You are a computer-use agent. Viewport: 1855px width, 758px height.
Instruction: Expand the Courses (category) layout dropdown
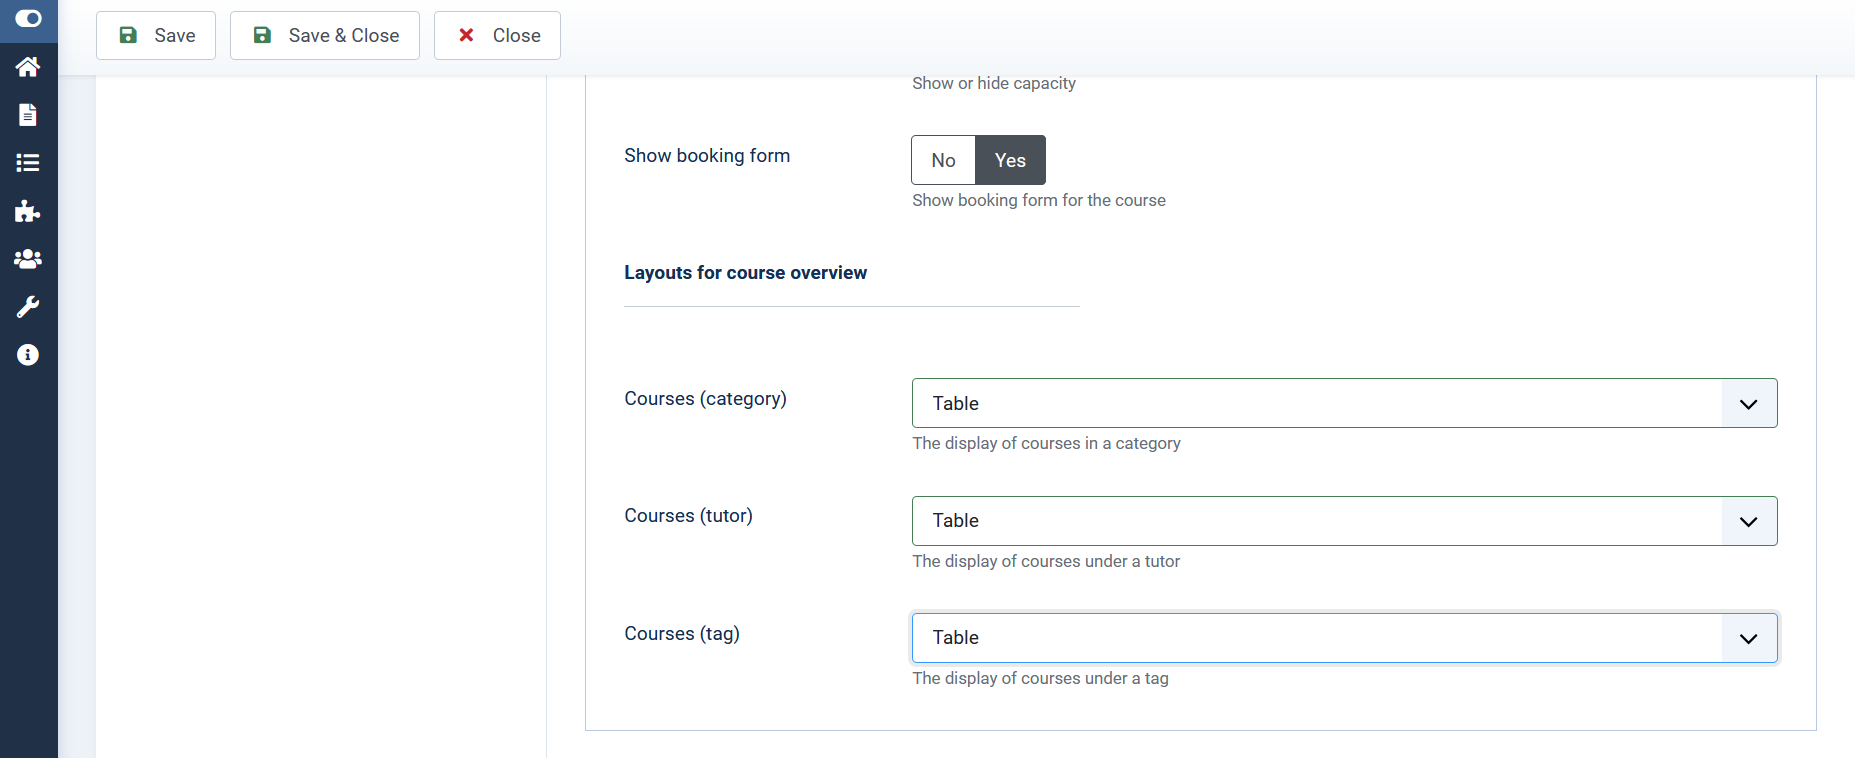tap(1344, 403)
